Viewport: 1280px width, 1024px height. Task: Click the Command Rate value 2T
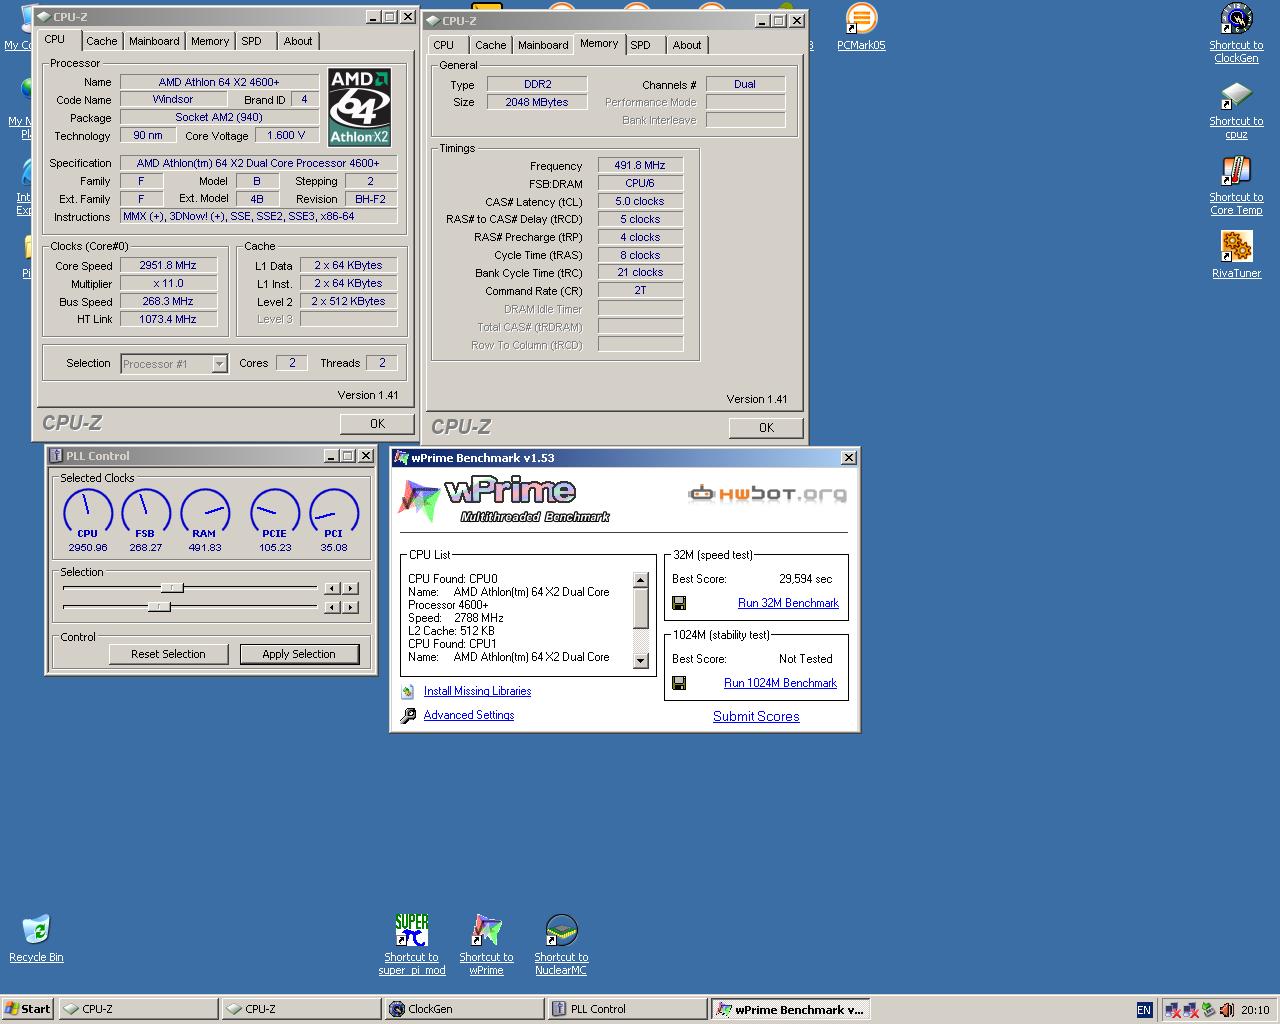click(640, 290)
